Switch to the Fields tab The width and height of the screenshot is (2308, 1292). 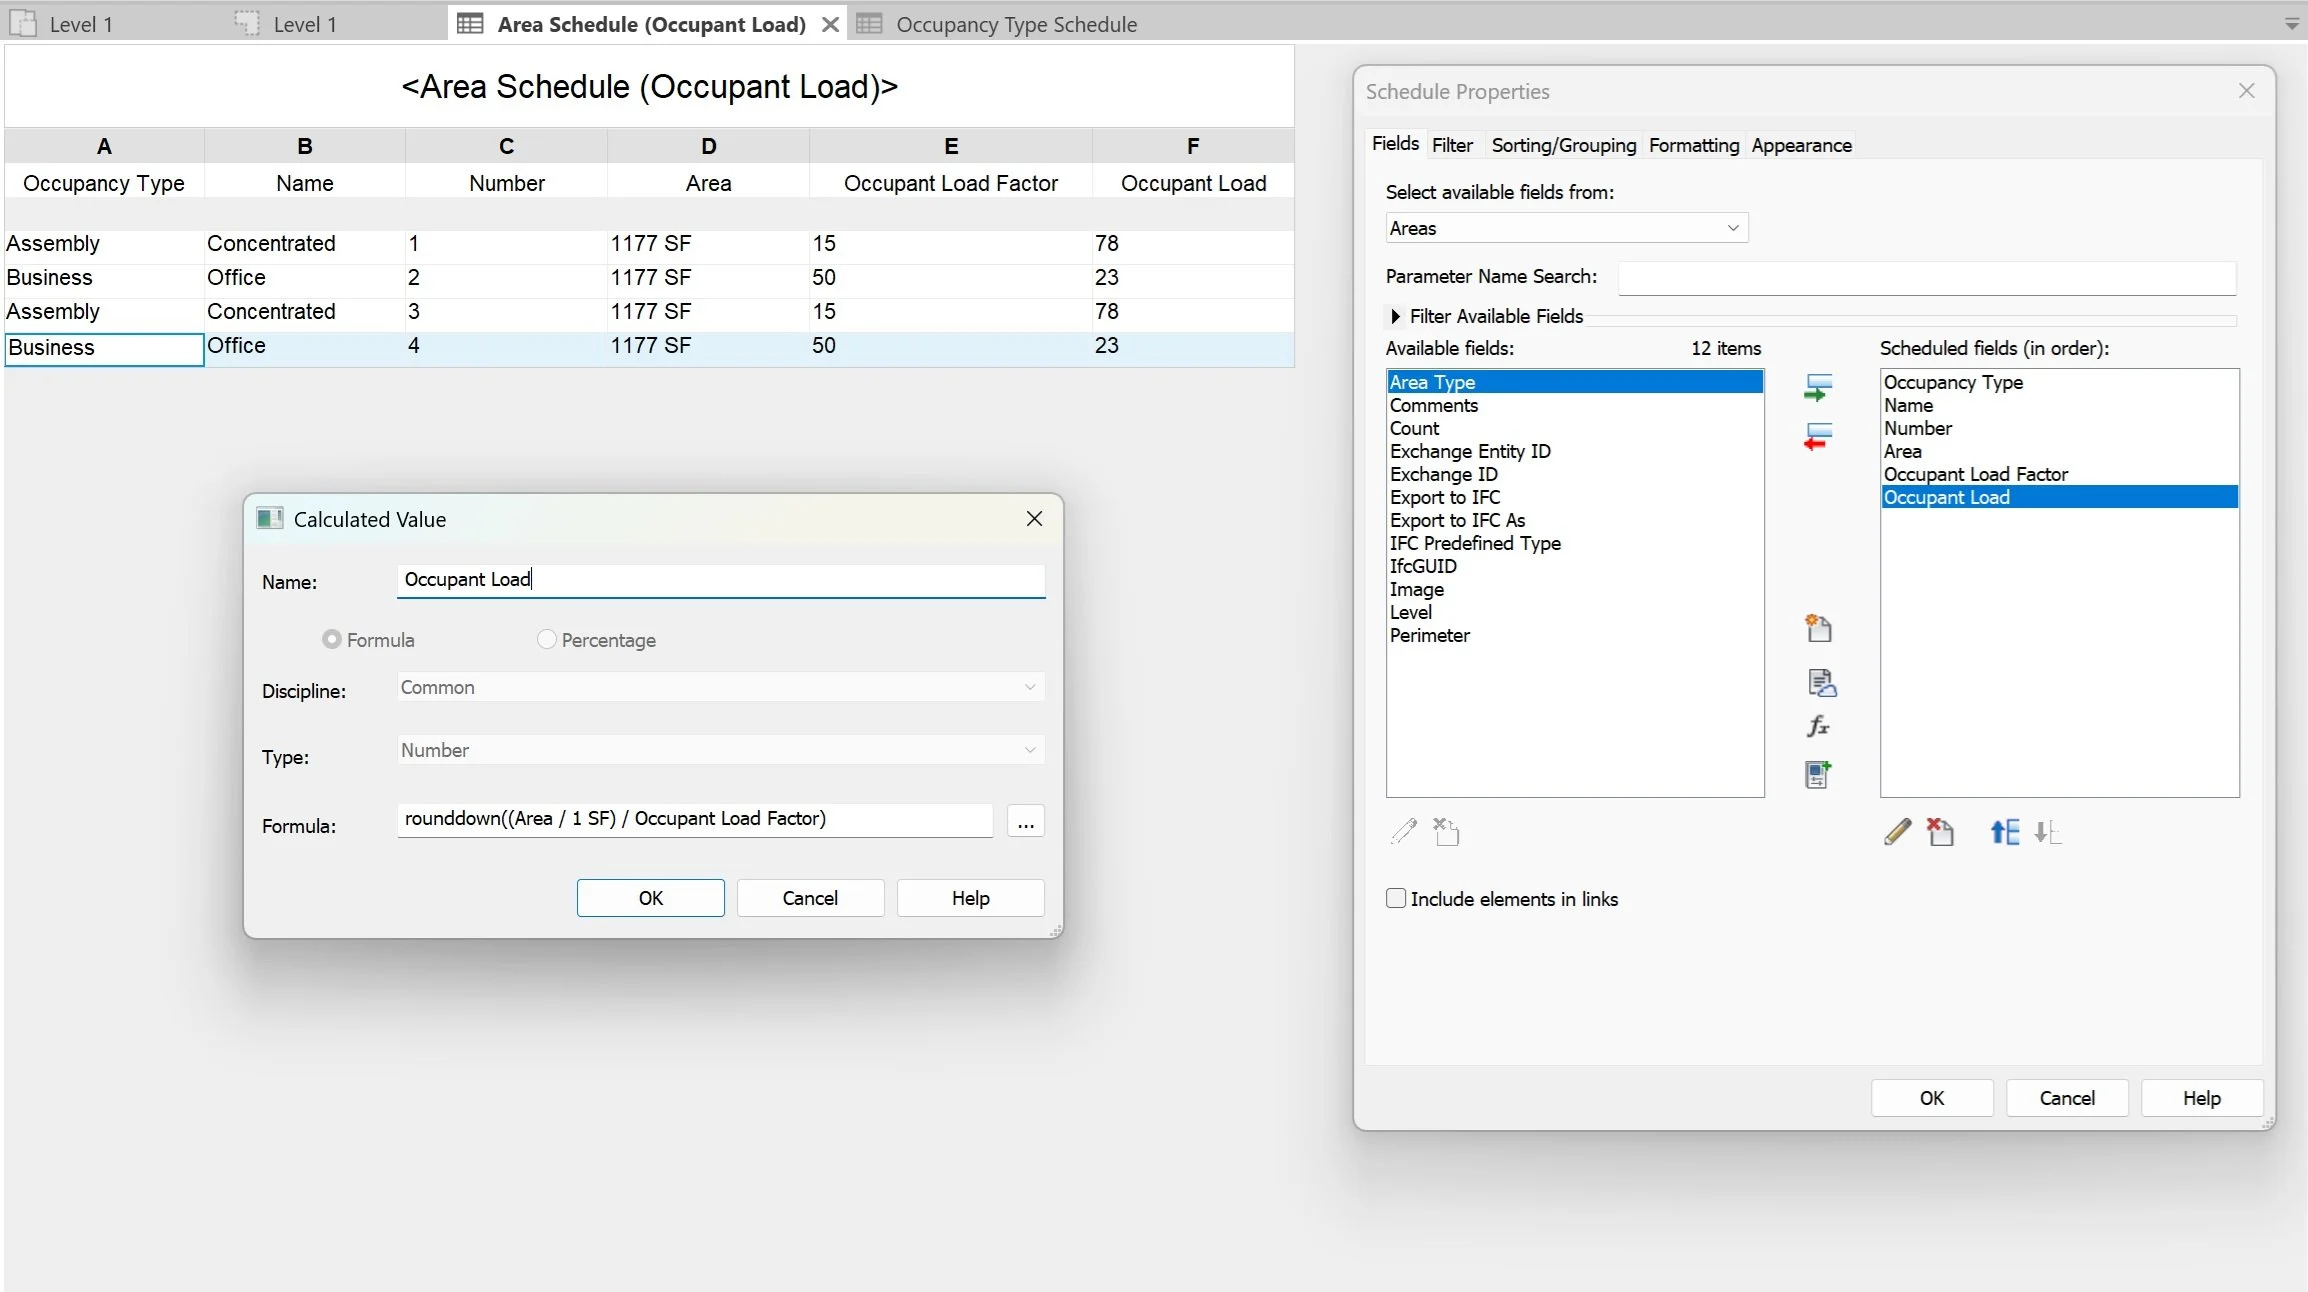(1395, 143)
